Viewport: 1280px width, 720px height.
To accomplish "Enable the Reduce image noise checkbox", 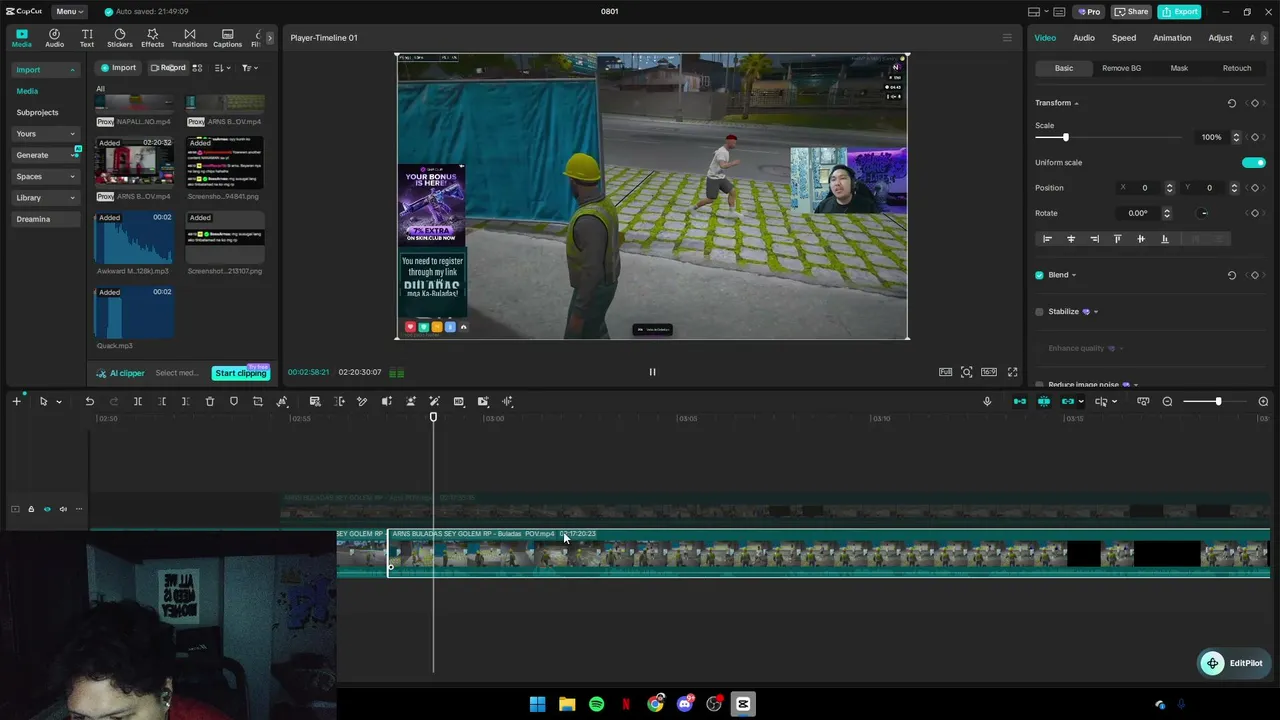I will tap(1039, 385).
